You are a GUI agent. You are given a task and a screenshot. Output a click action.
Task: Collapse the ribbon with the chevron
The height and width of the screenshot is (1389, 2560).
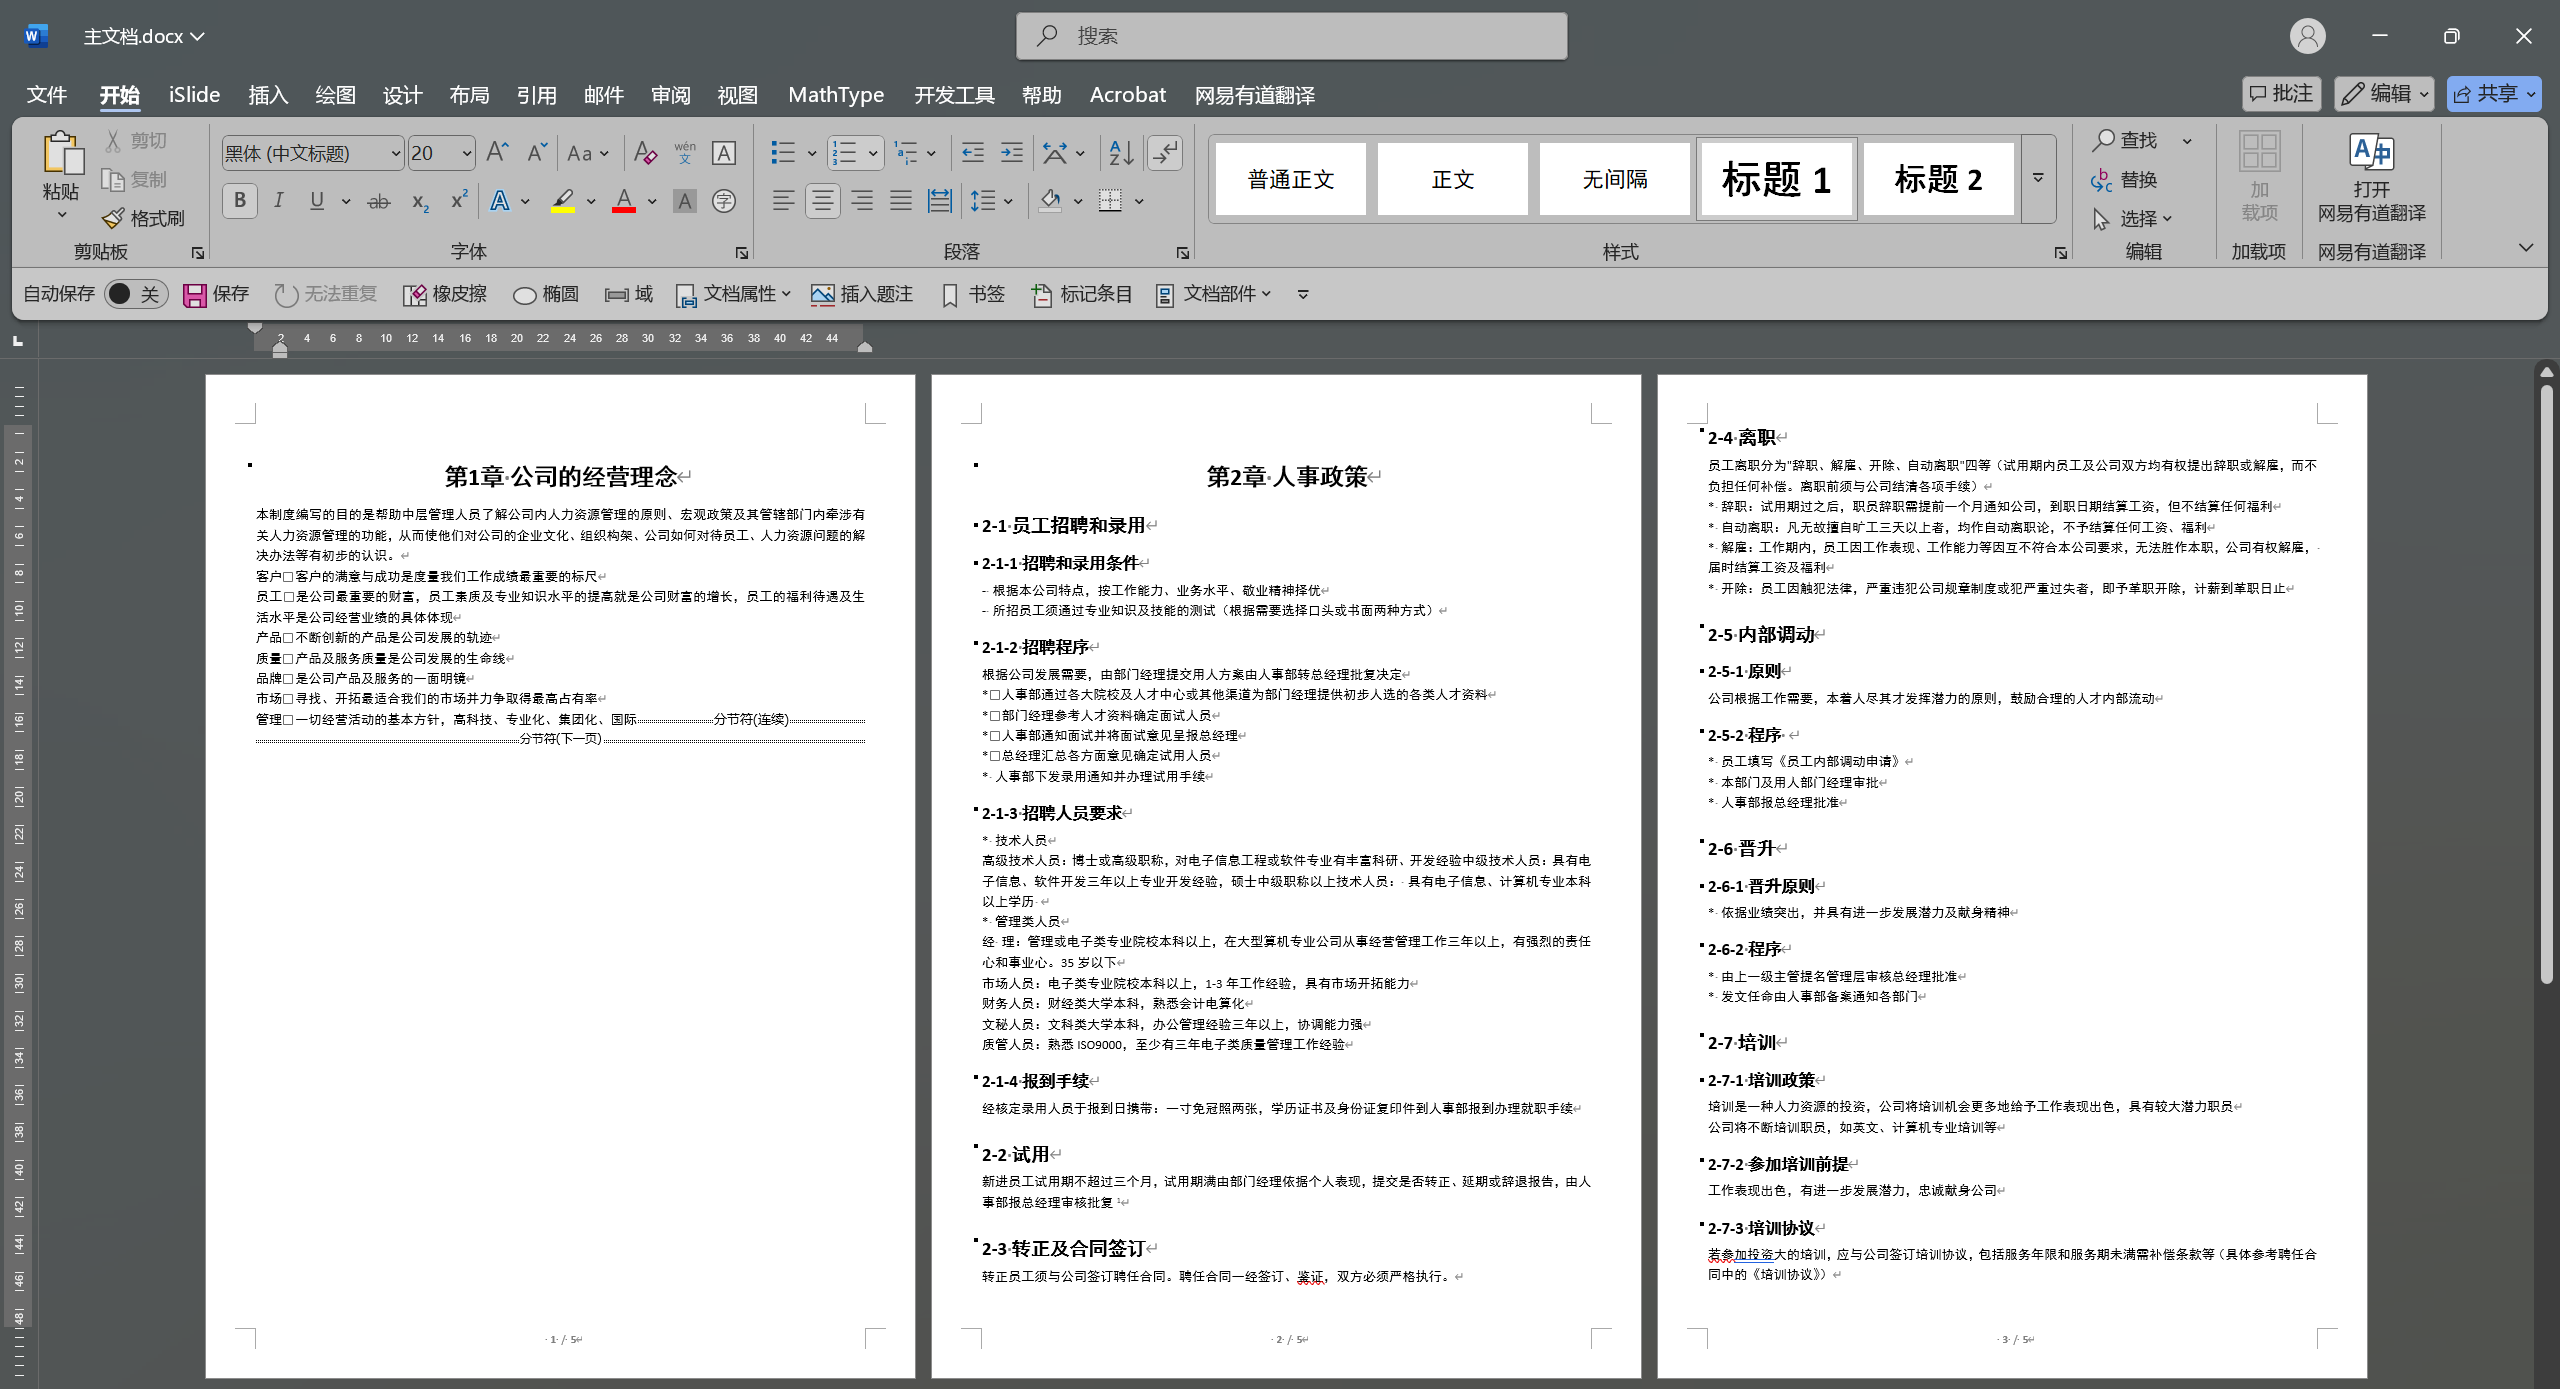2526,247
